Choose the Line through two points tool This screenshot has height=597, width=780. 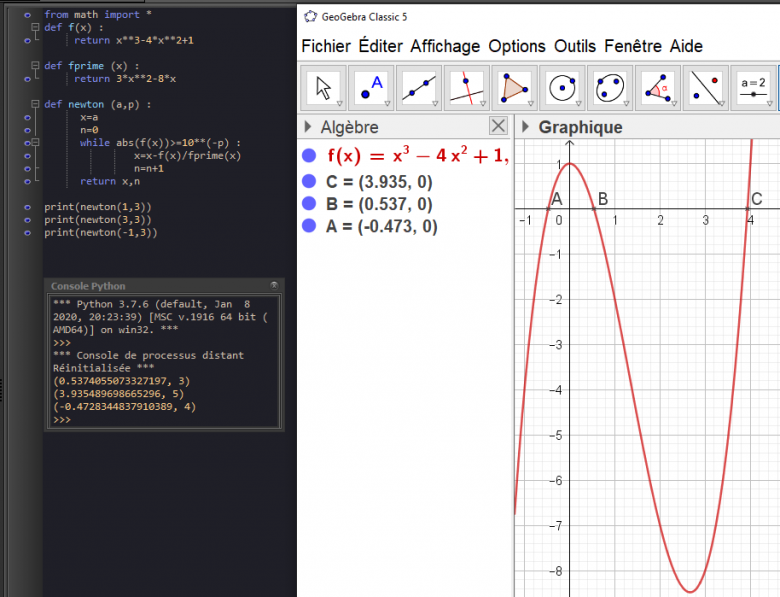pyautogui.click(x=420, y=88)
